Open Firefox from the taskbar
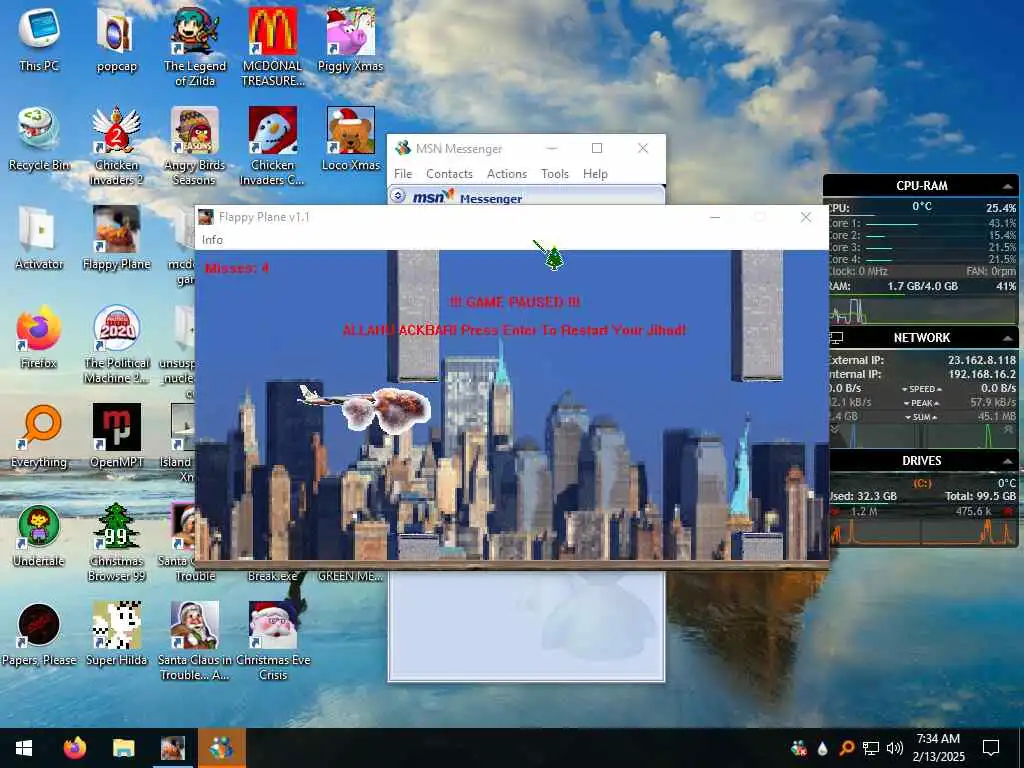The height and width of the screenshot is (768, 1024). click(74, 748)
